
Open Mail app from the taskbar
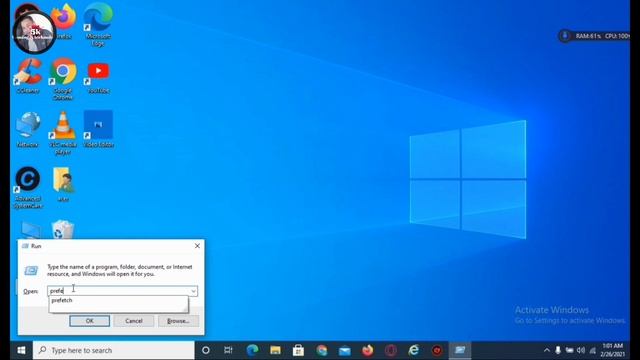[344, 350]
